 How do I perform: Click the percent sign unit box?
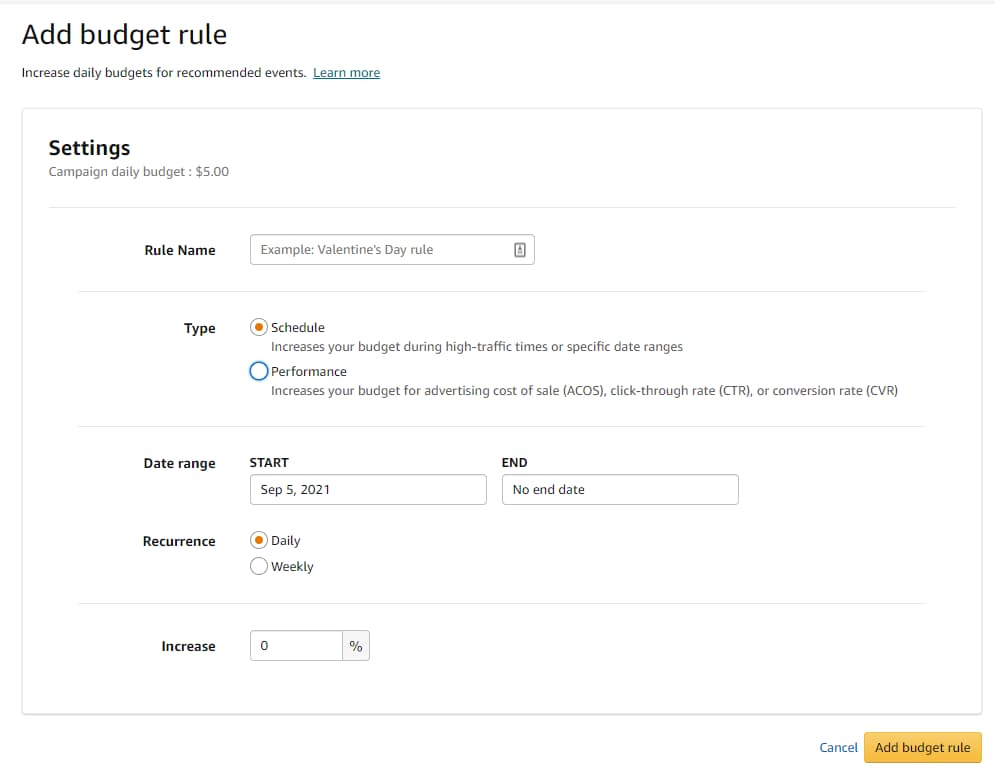(356, 646)
